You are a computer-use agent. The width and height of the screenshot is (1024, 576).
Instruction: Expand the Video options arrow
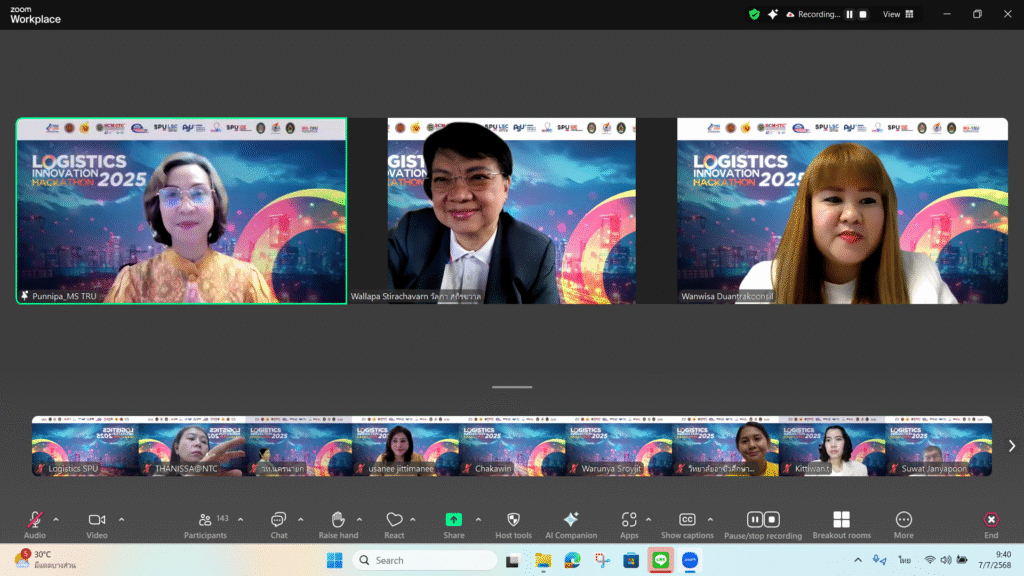(x=121, y=520)
